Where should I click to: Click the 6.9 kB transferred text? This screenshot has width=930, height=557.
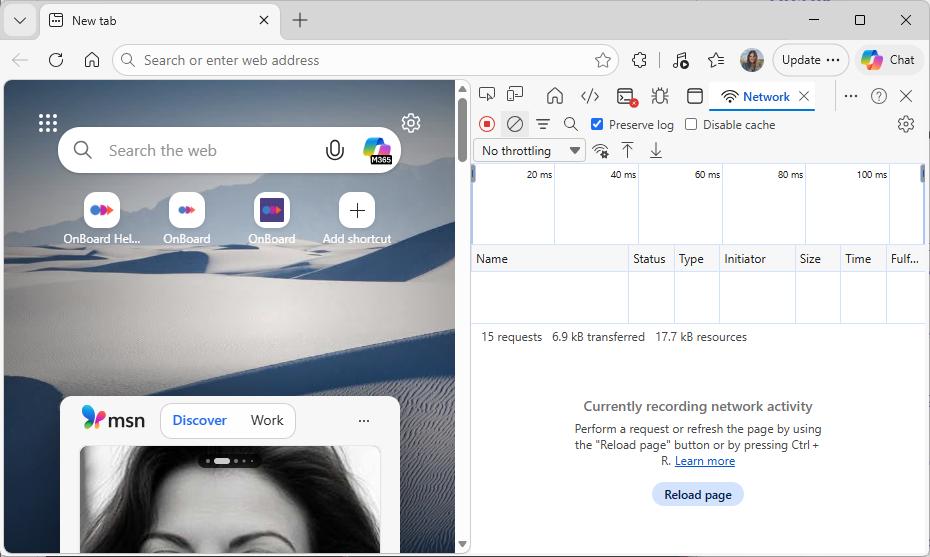tap(598, 337)
